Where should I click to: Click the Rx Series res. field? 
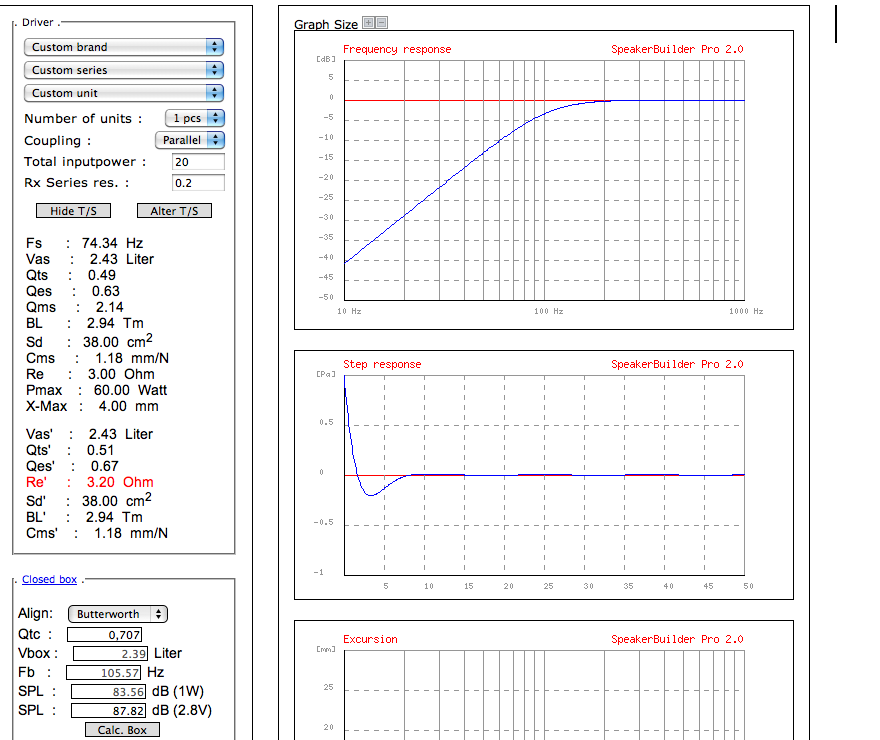click(x=198, y=183)
